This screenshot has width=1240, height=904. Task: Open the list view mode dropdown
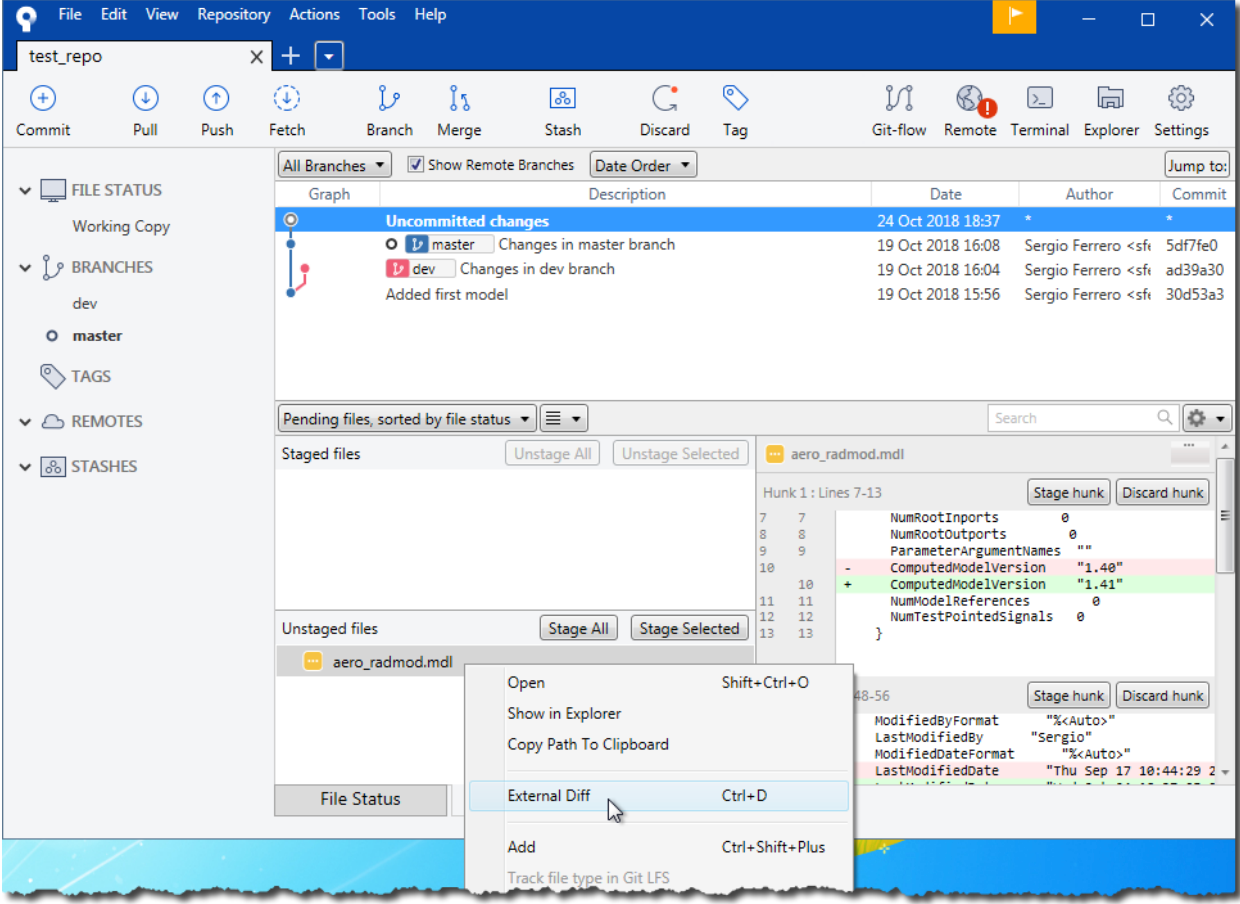point(564,419)
